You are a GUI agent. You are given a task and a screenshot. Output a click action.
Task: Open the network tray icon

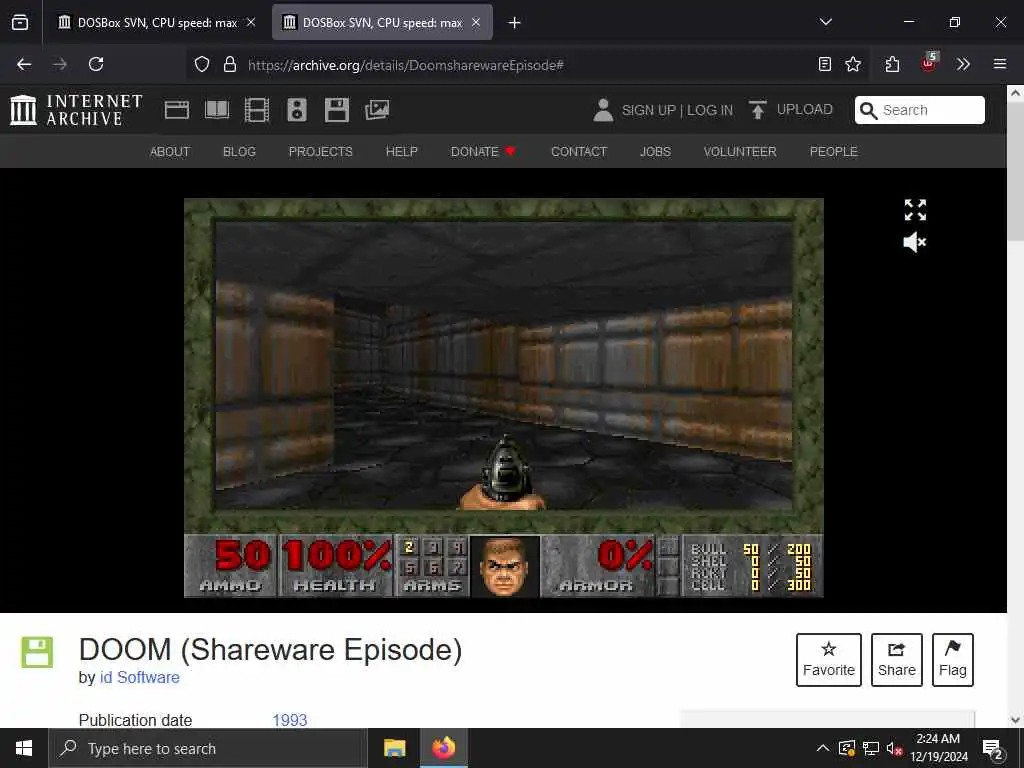tap(871, 748)
